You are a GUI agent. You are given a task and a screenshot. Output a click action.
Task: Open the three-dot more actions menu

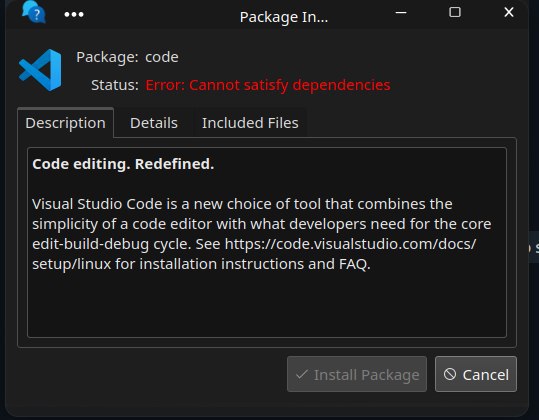74,14
